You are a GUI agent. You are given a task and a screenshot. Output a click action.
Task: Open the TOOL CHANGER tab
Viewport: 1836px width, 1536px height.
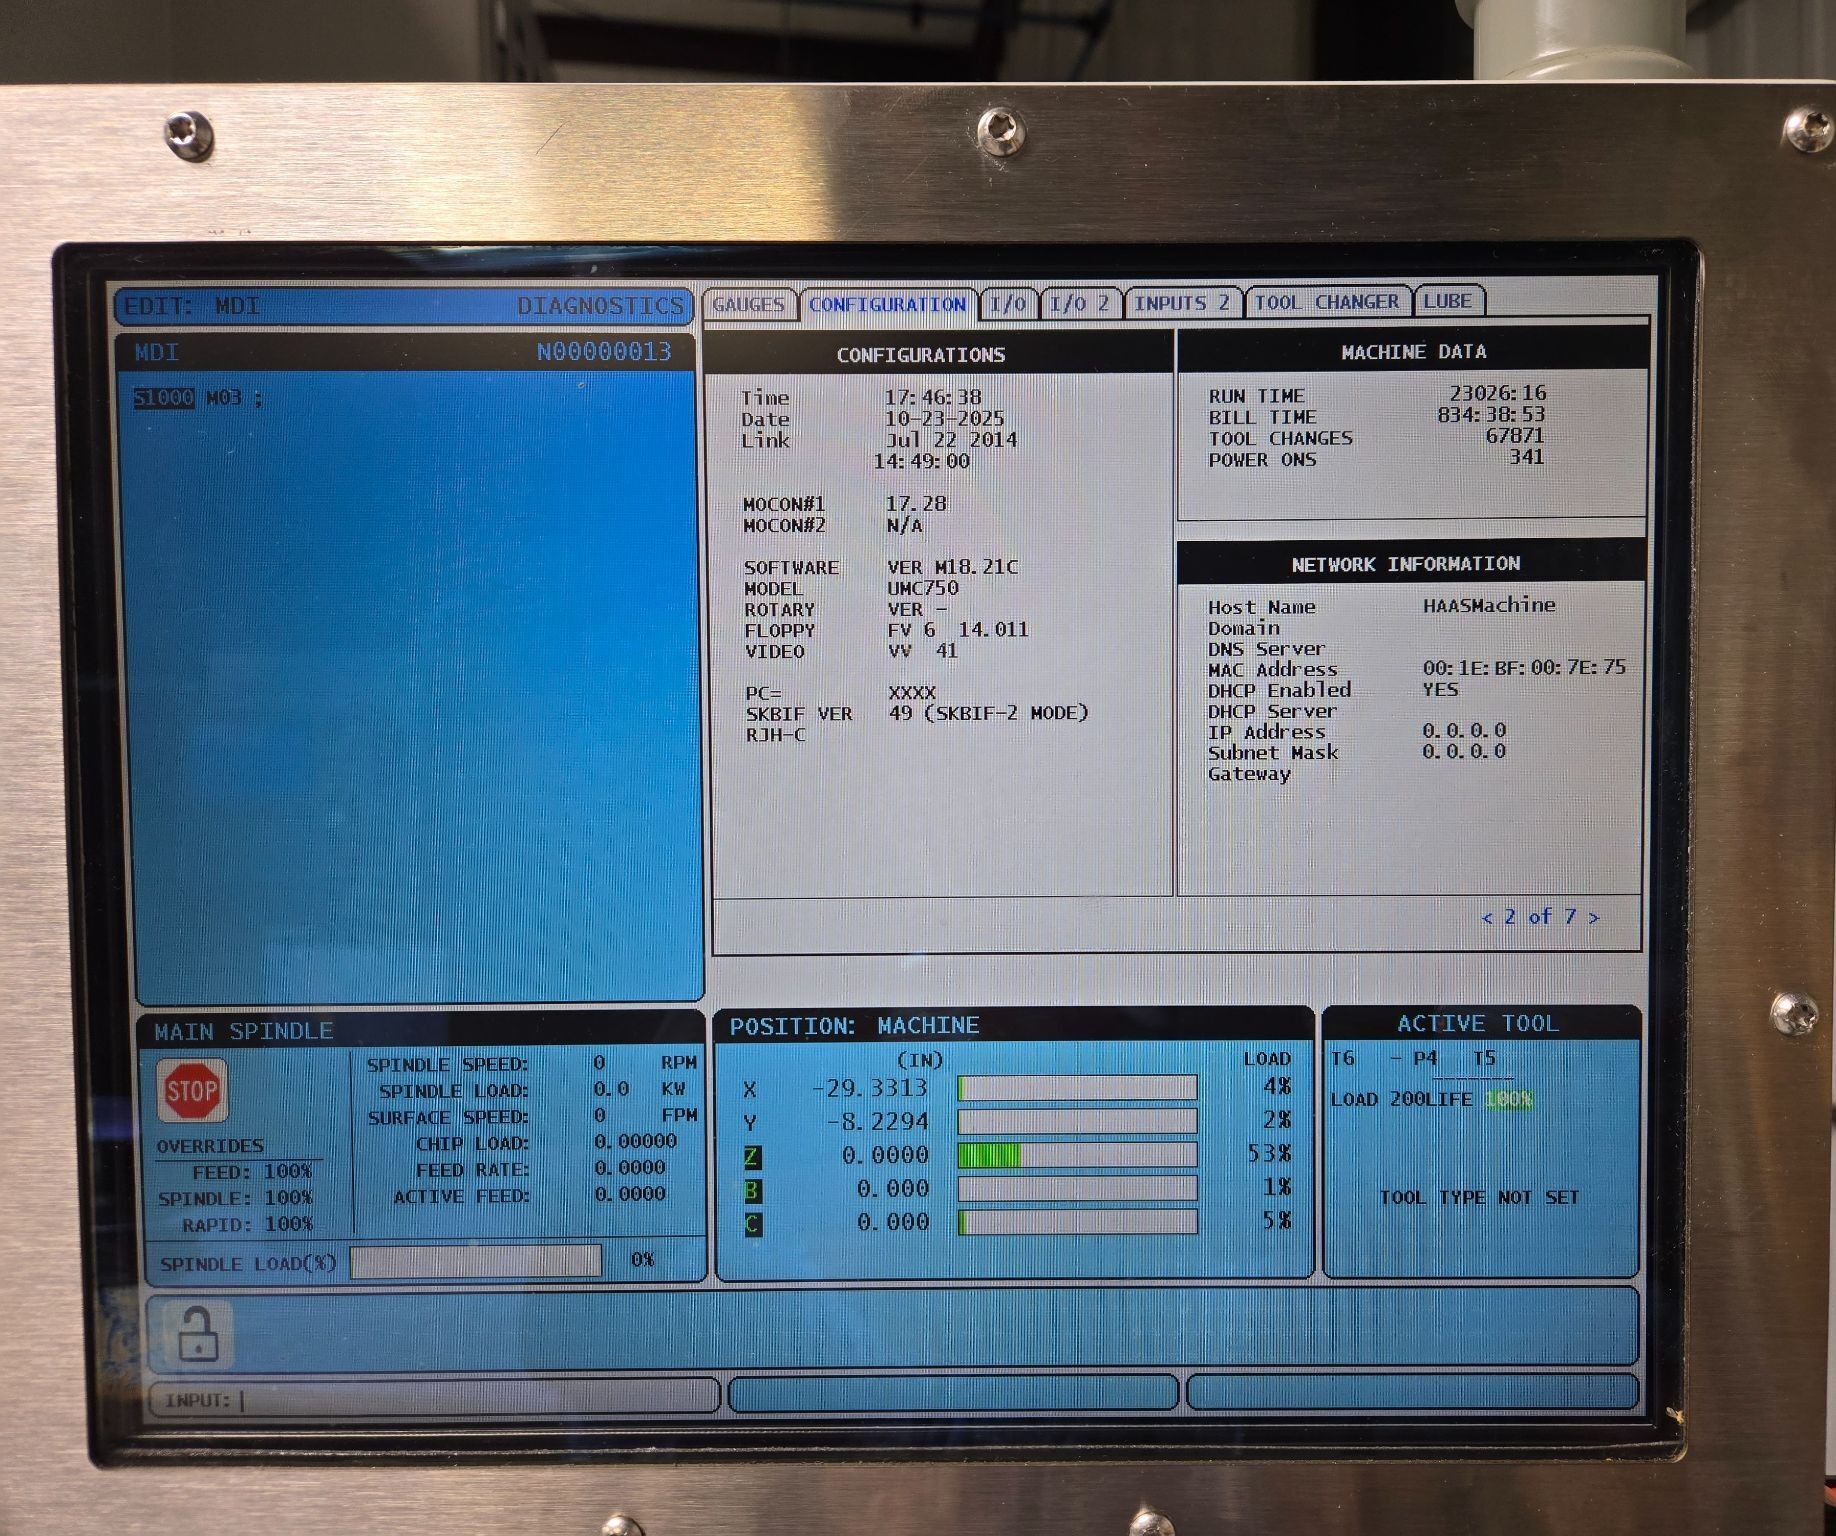coord(1326,301)
